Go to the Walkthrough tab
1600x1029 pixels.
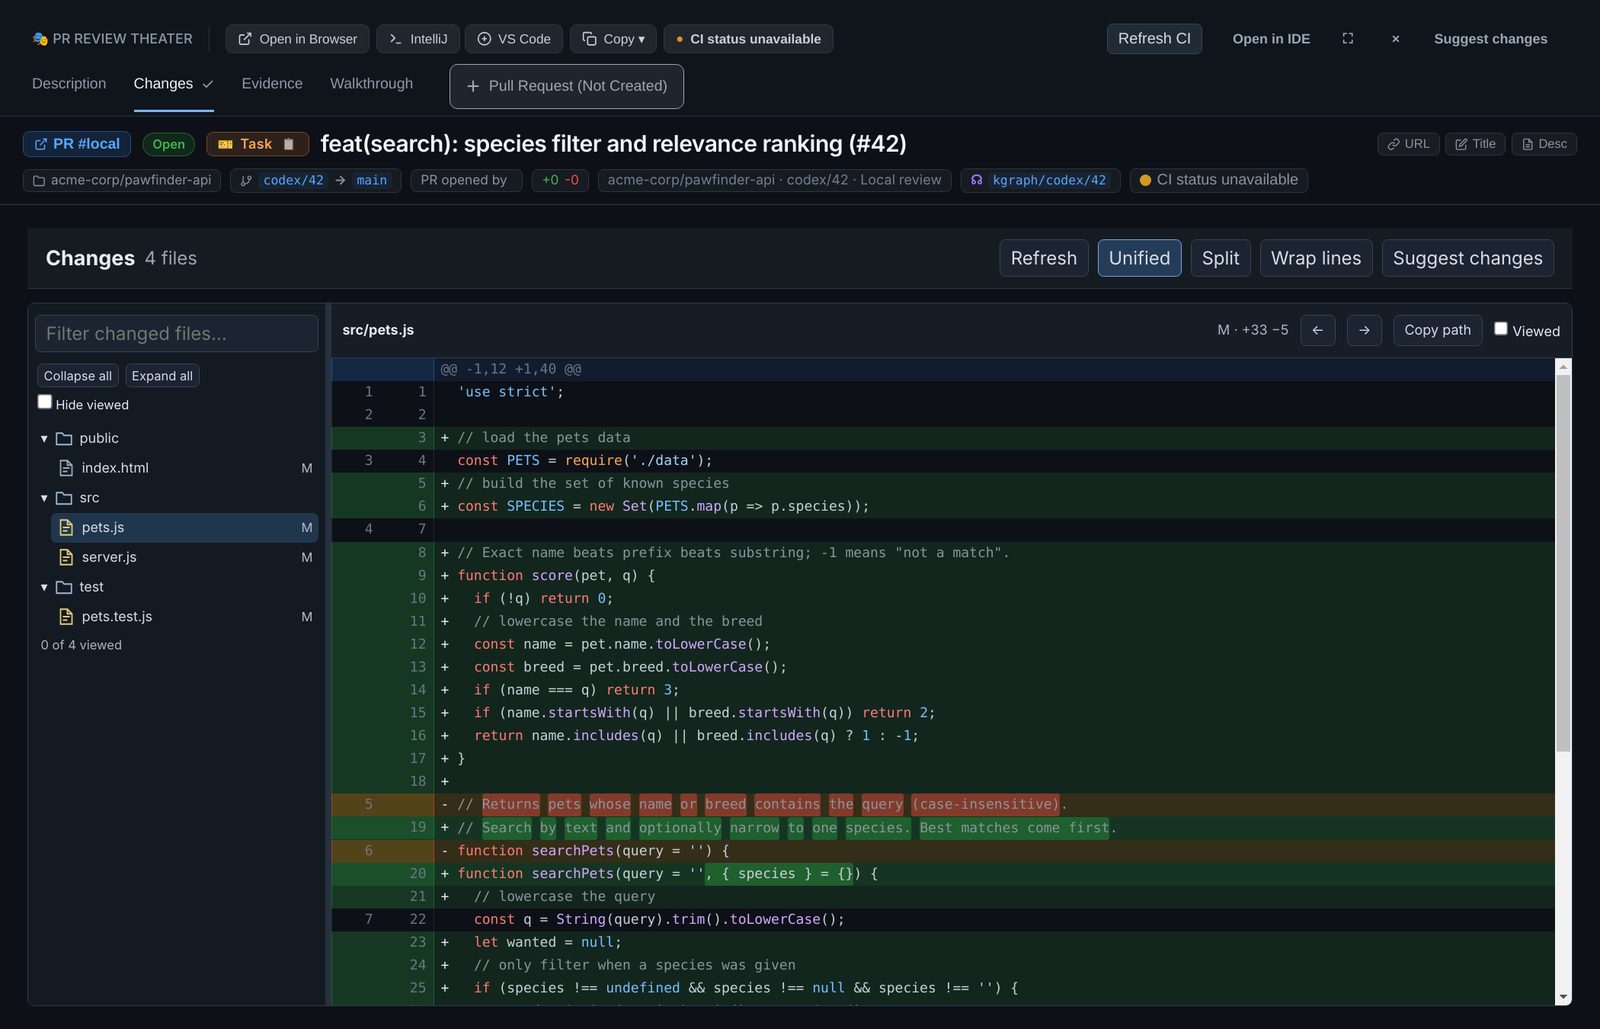tap(371, 84)
